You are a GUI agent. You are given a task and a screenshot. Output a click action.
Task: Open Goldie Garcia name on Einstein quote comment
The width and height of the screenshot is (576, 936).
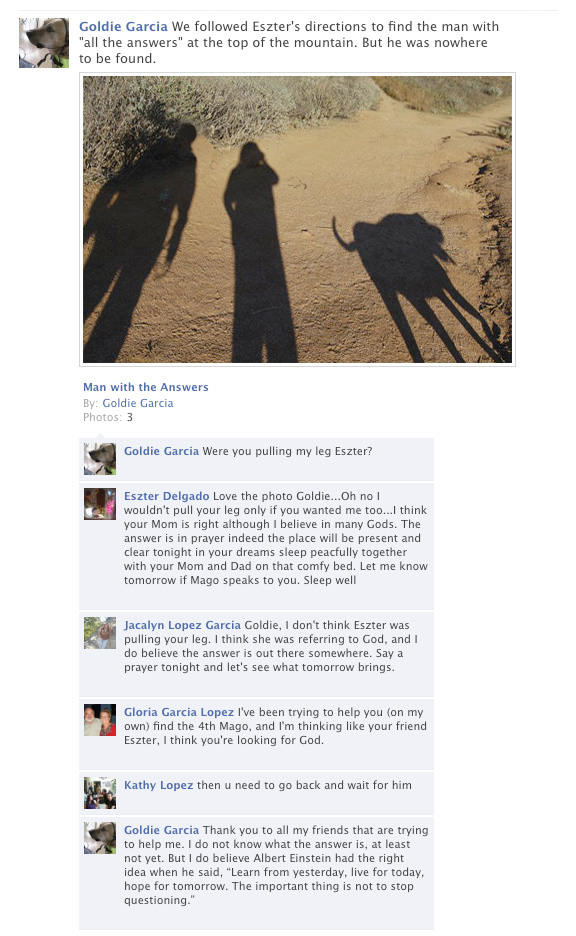click(161, 830)
